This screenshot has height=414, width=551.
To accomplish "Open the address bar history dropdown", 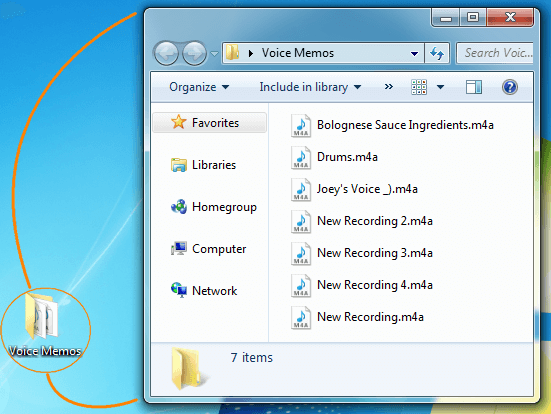I will [414, 53].
